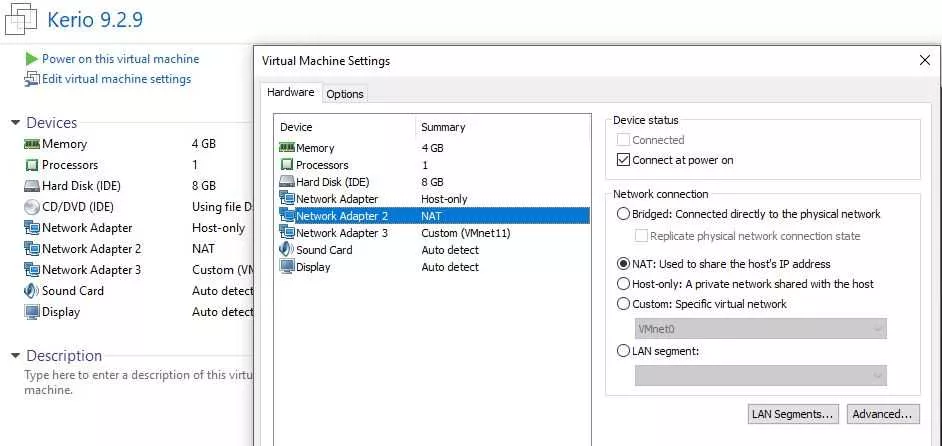Select NAT network connection radio button

tap(623, 264)
